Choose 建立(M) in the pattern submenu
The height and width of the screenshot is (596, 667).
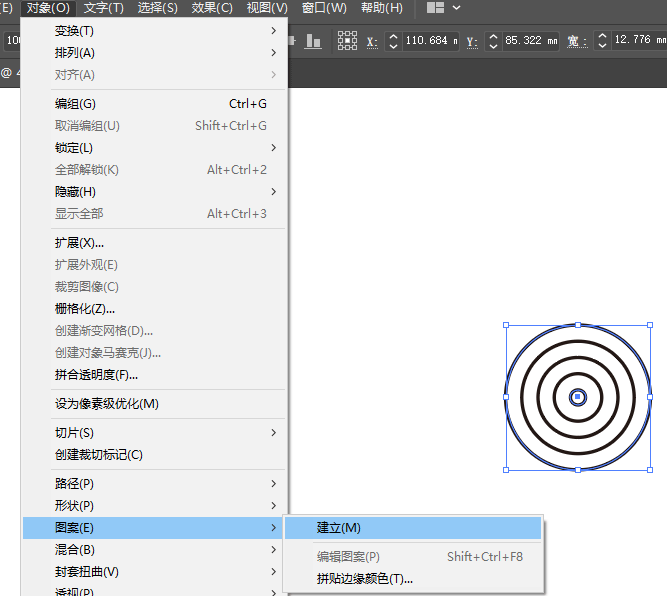[339, 528]
